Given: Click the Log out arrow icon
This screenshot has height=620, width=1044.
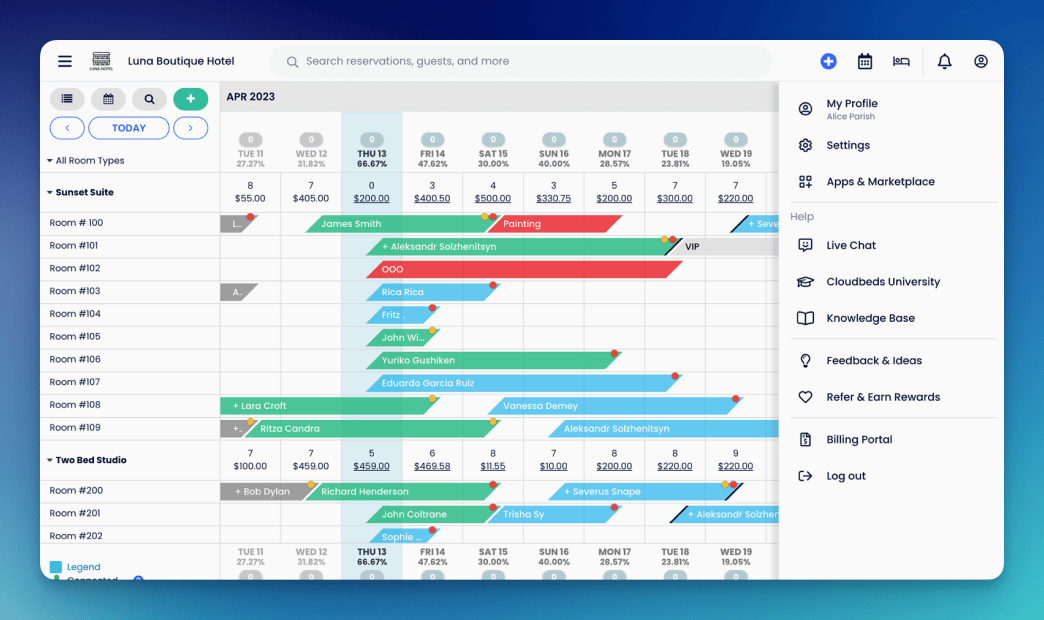Looking at the screenshot, I should [805, 476].
